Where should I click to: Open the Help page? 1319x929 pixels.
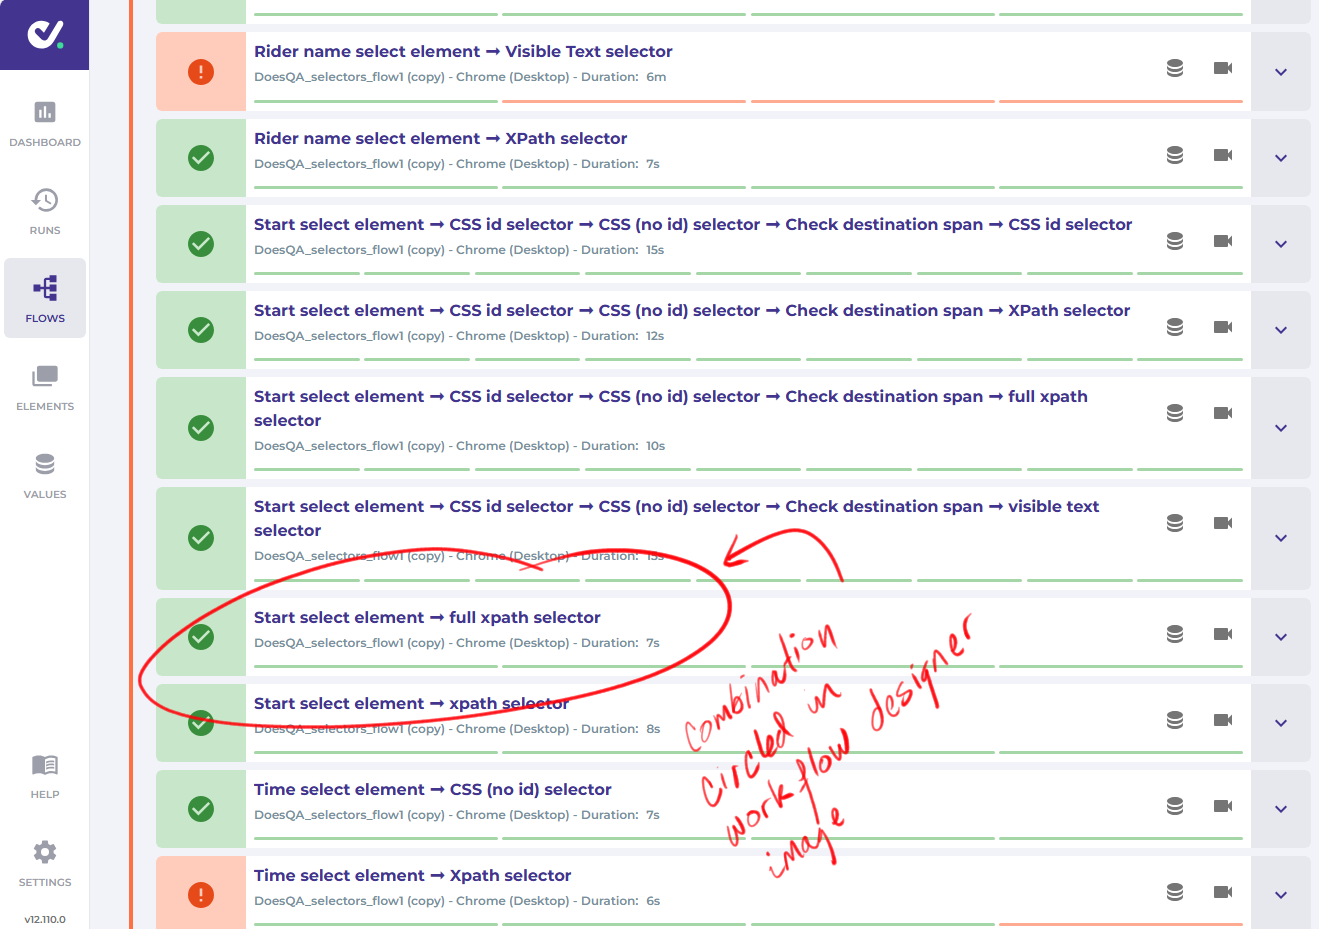pyautogui.click(x=45, y=775)
